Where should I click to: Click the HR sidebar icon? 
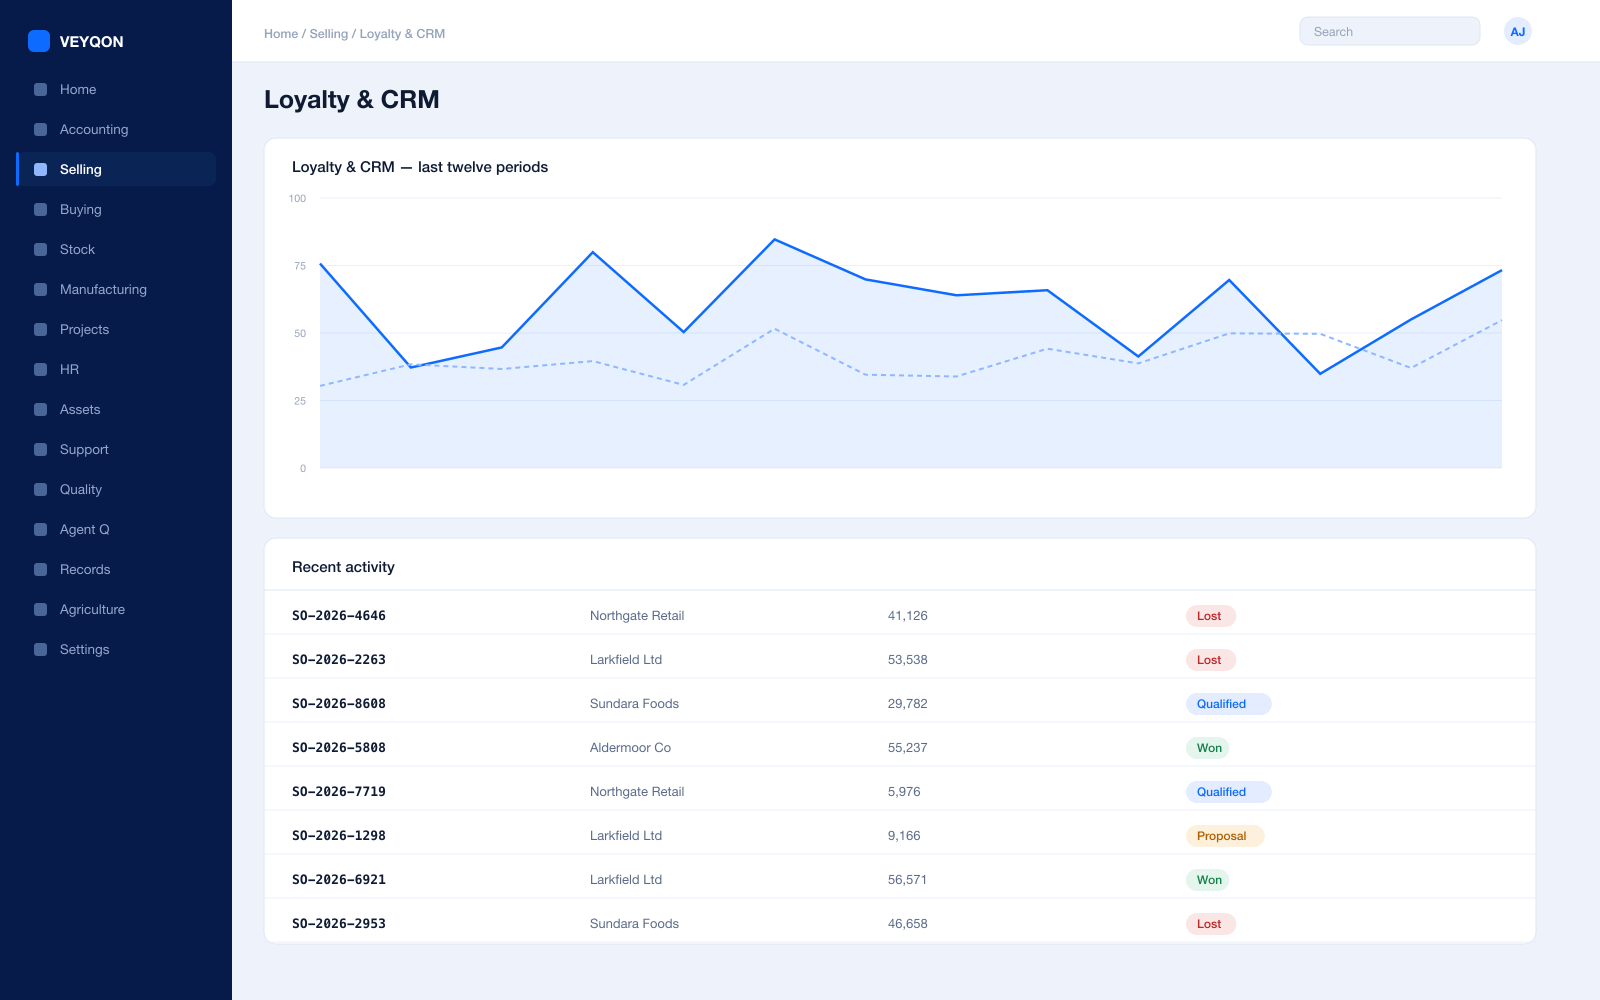[x=40, y=369]
